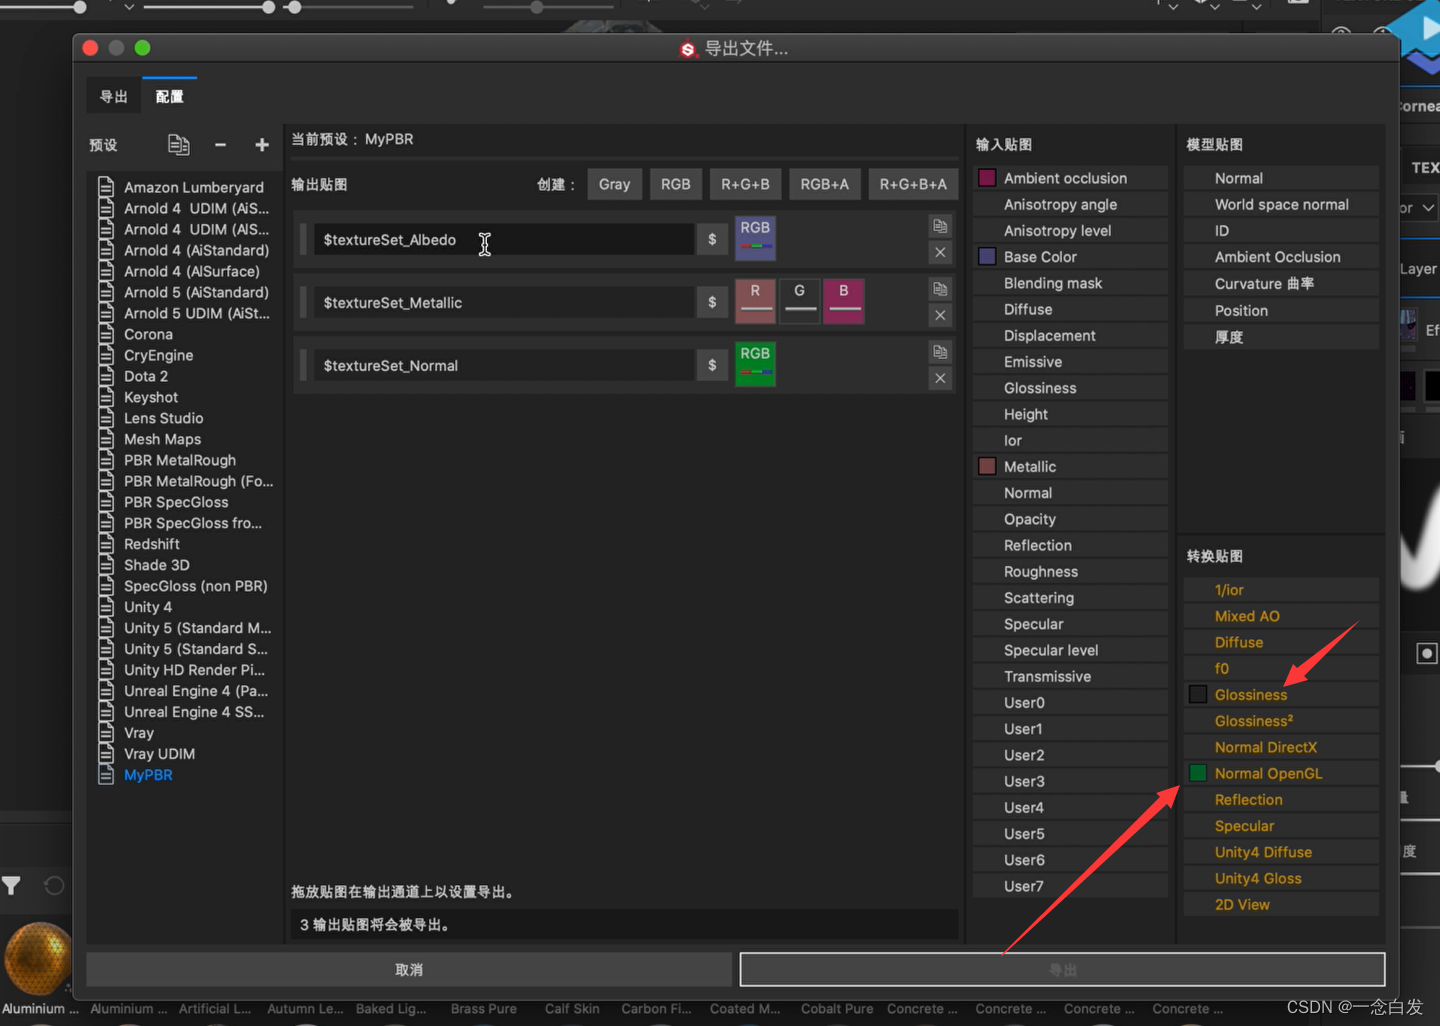Select Normal DirectX converted map
Screen dimensions: 1440x1026
click(1281, 747)
